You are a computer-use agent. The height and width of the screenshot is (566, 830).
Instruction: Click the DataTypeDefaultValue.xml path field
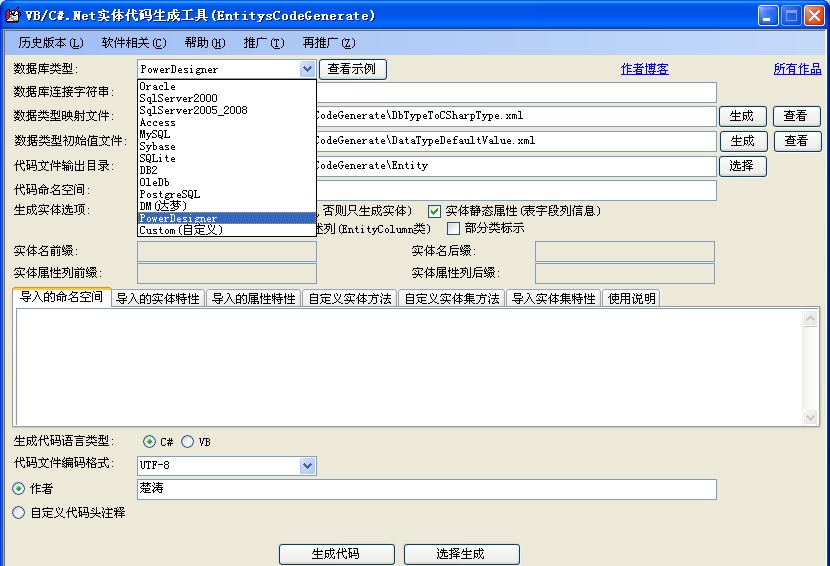(517, 141)
